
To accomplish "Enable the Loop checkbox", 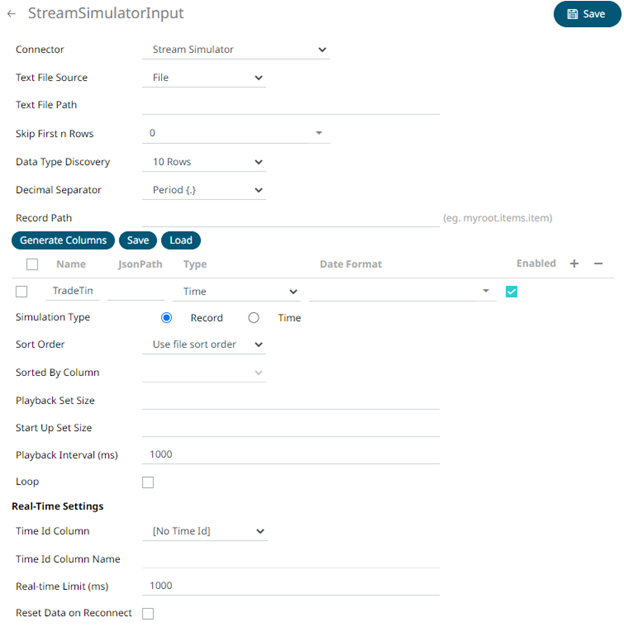I will point(148,482).
